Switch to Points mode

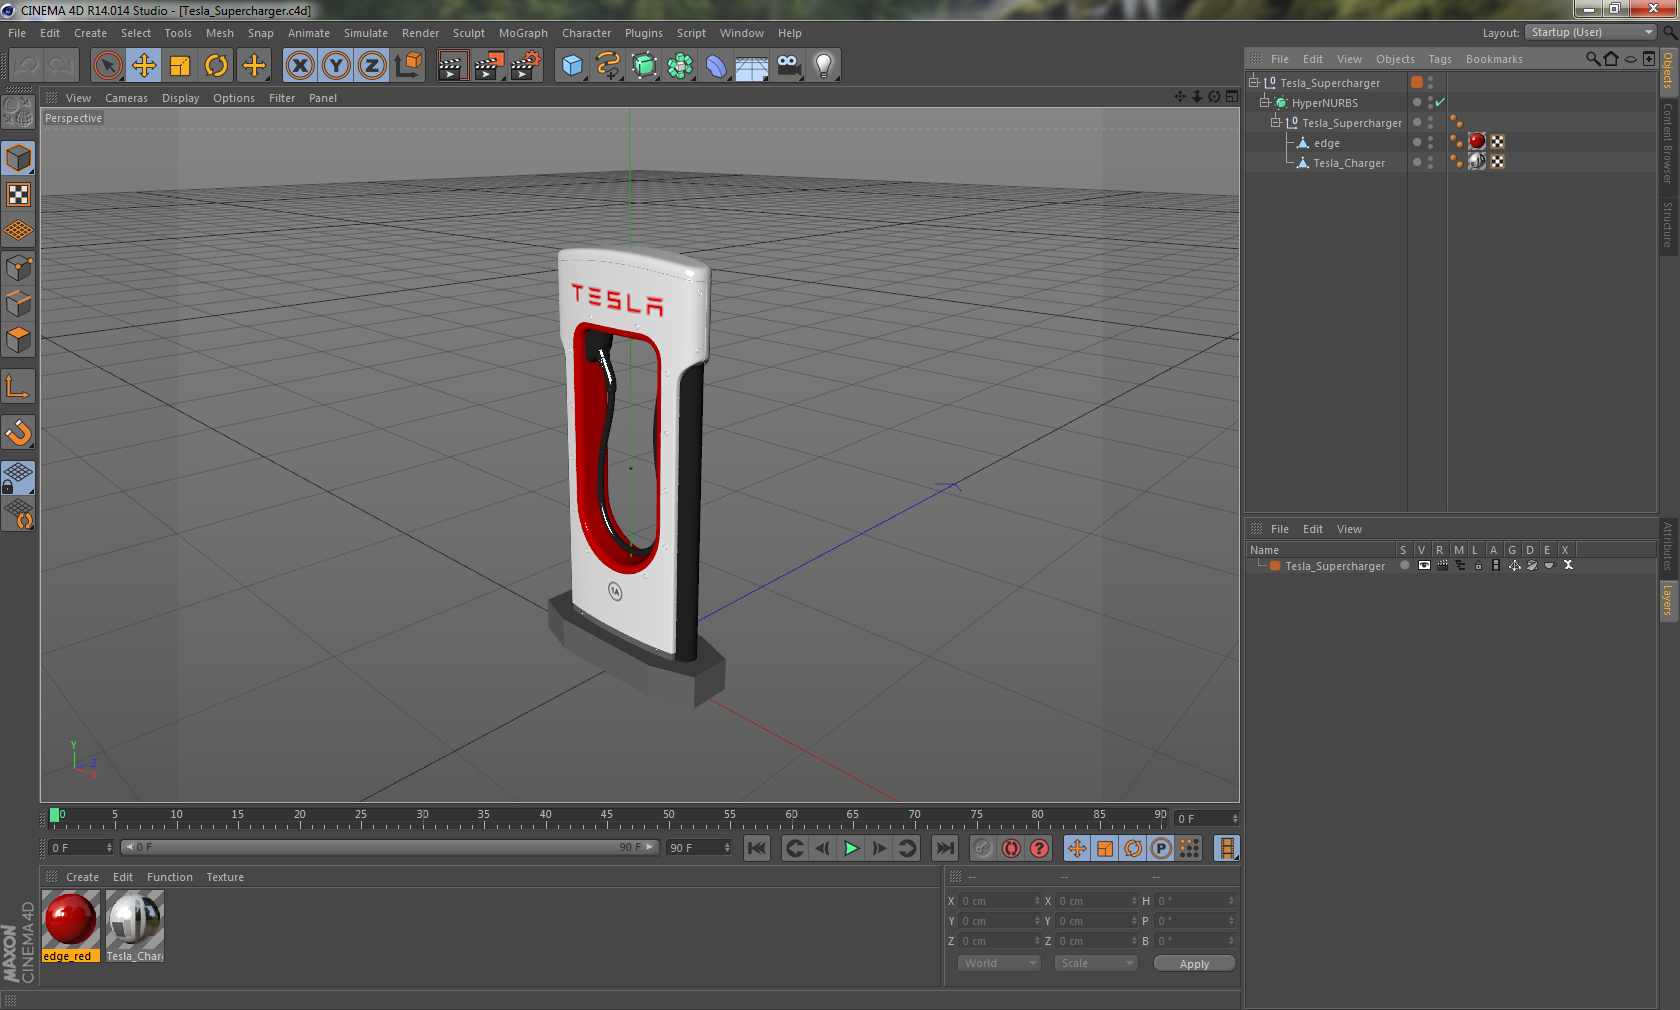(18, 267)
